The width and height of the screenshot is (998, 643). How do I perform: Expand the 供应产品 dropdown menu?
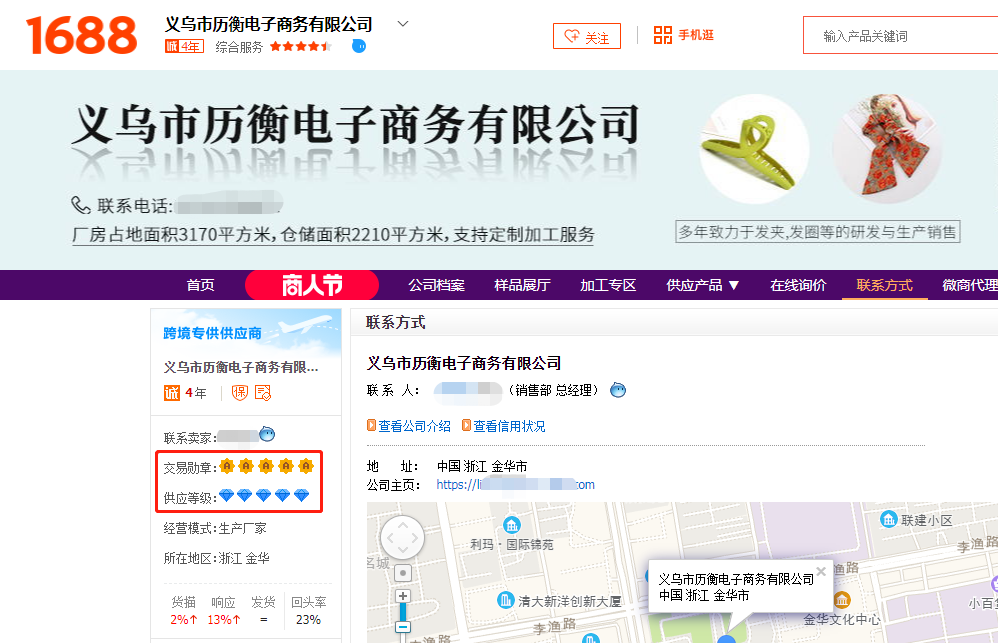(x=703, y=285)
